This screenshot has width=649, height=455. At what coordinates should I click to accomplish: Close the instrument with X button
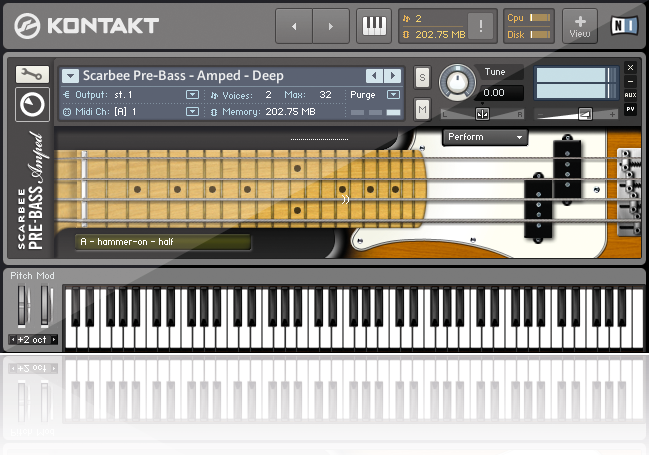tap(630, 68)
